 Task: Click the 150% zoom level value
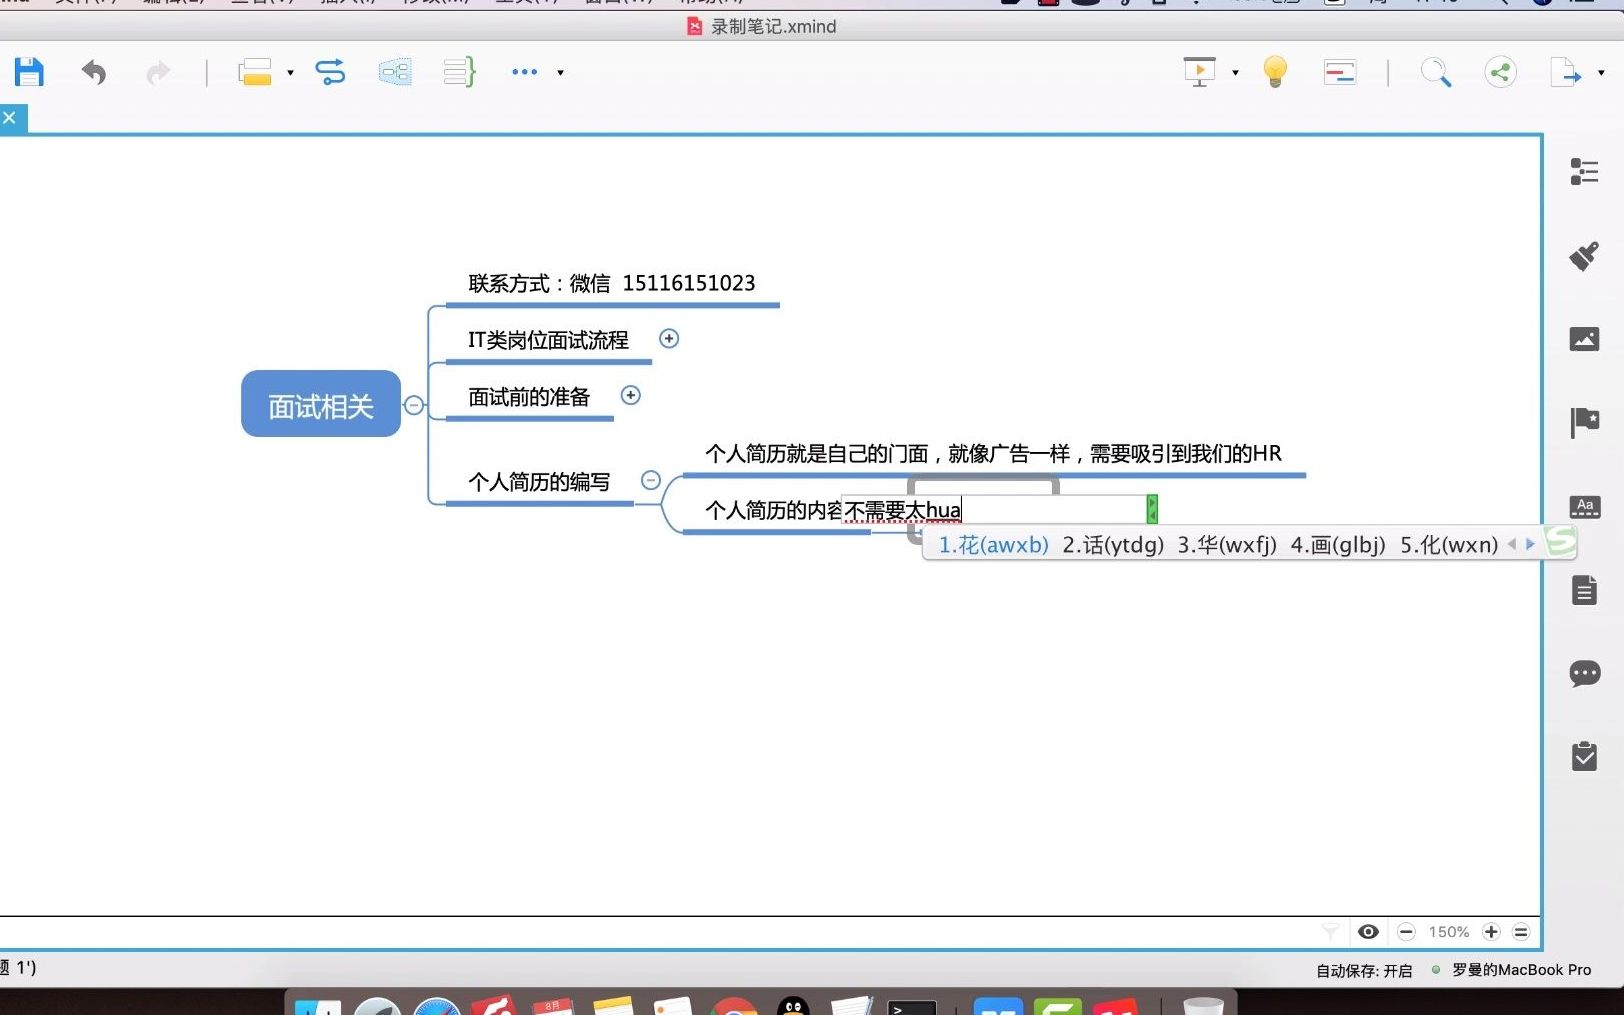[x=1449, y=932]
